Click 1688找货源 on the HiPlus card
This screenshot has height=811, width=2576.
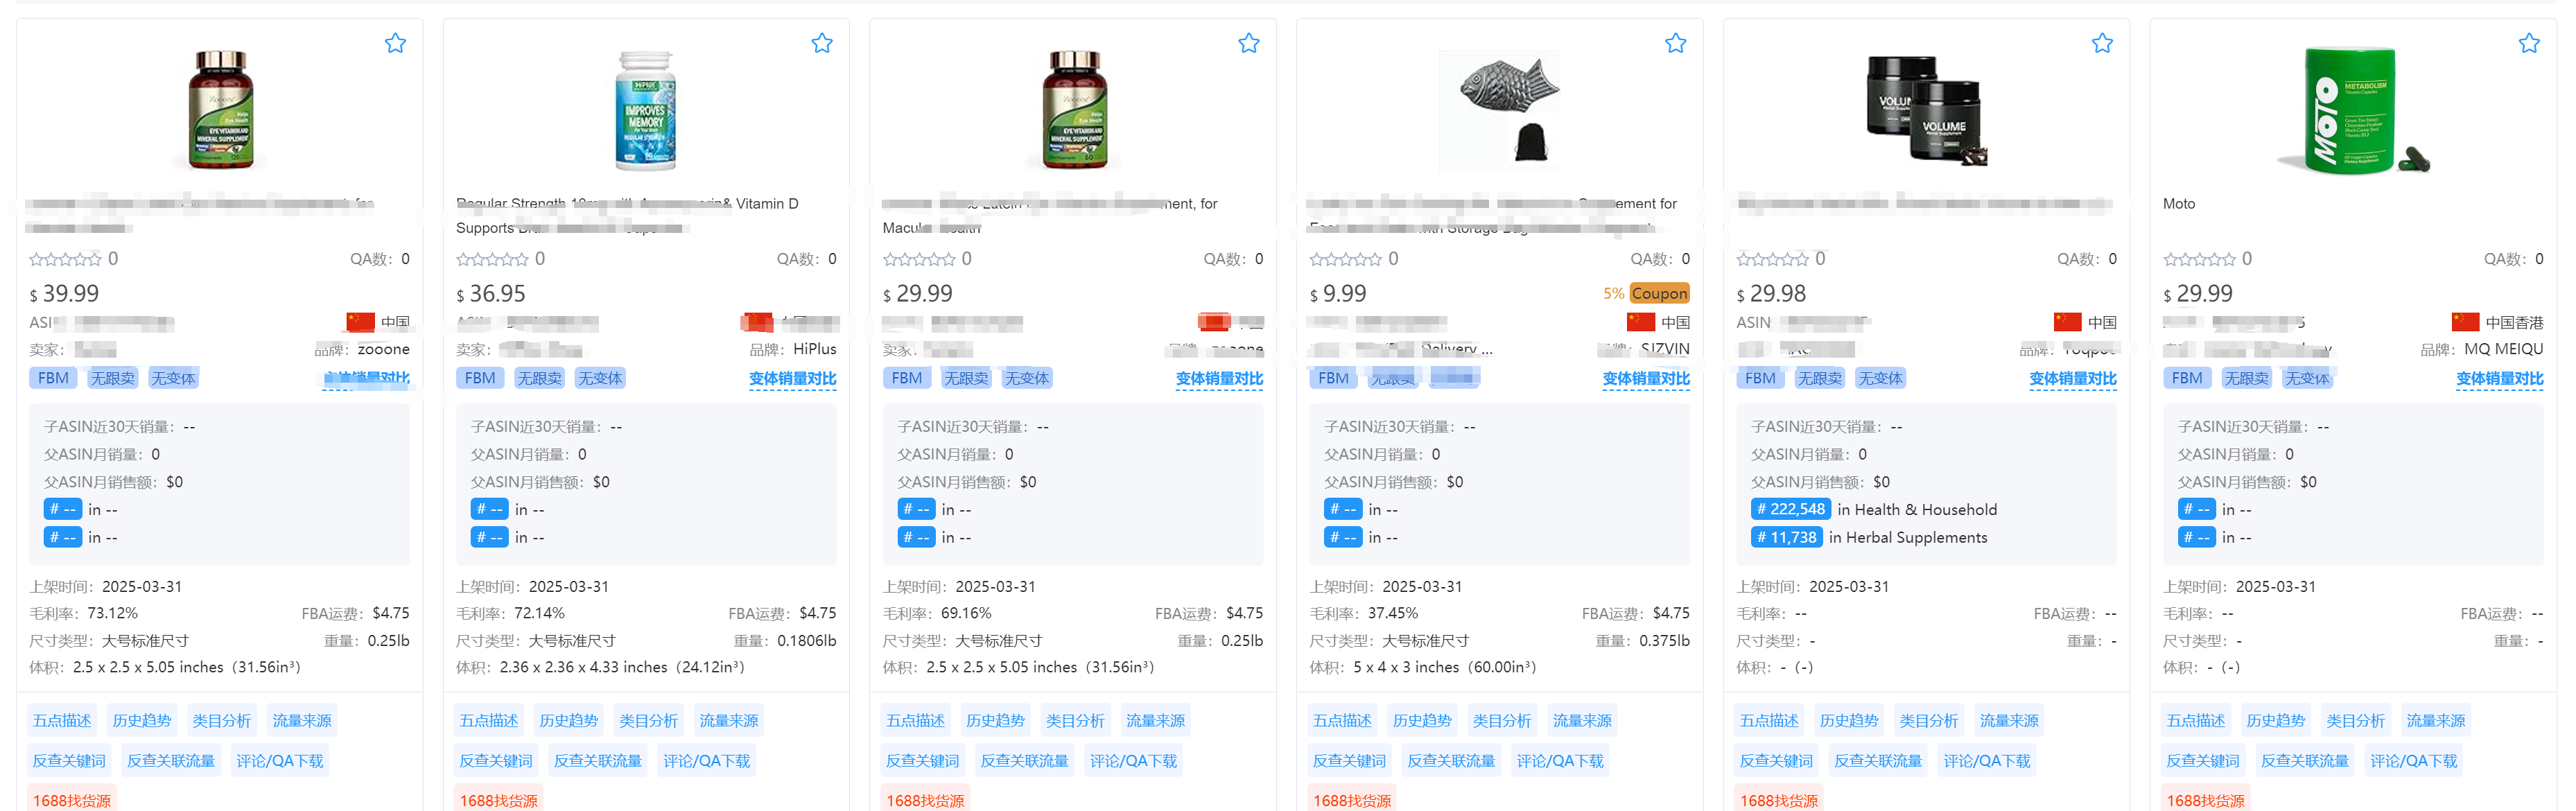[498, 800]
